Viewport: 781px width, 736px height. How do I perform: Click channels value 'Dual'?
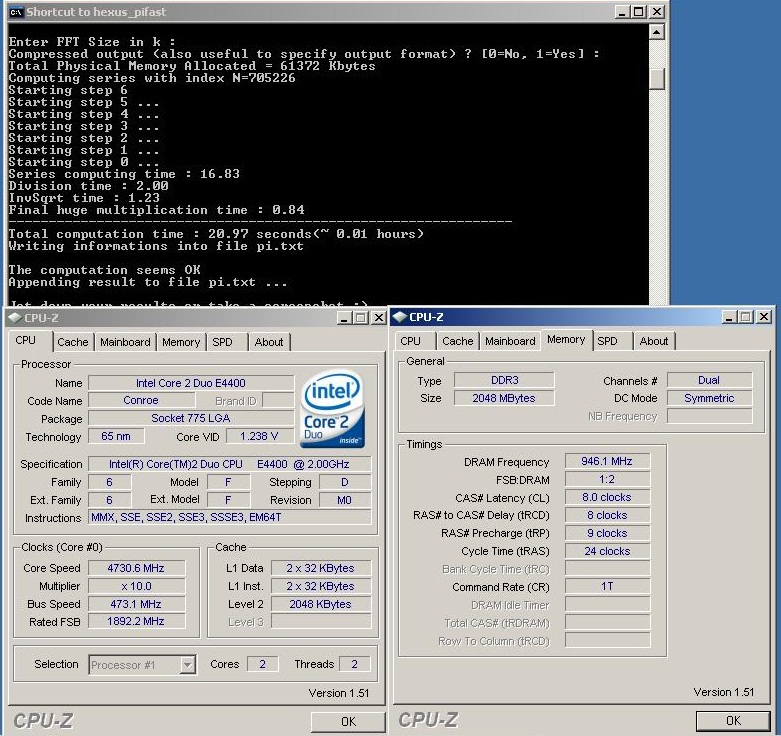709,380
